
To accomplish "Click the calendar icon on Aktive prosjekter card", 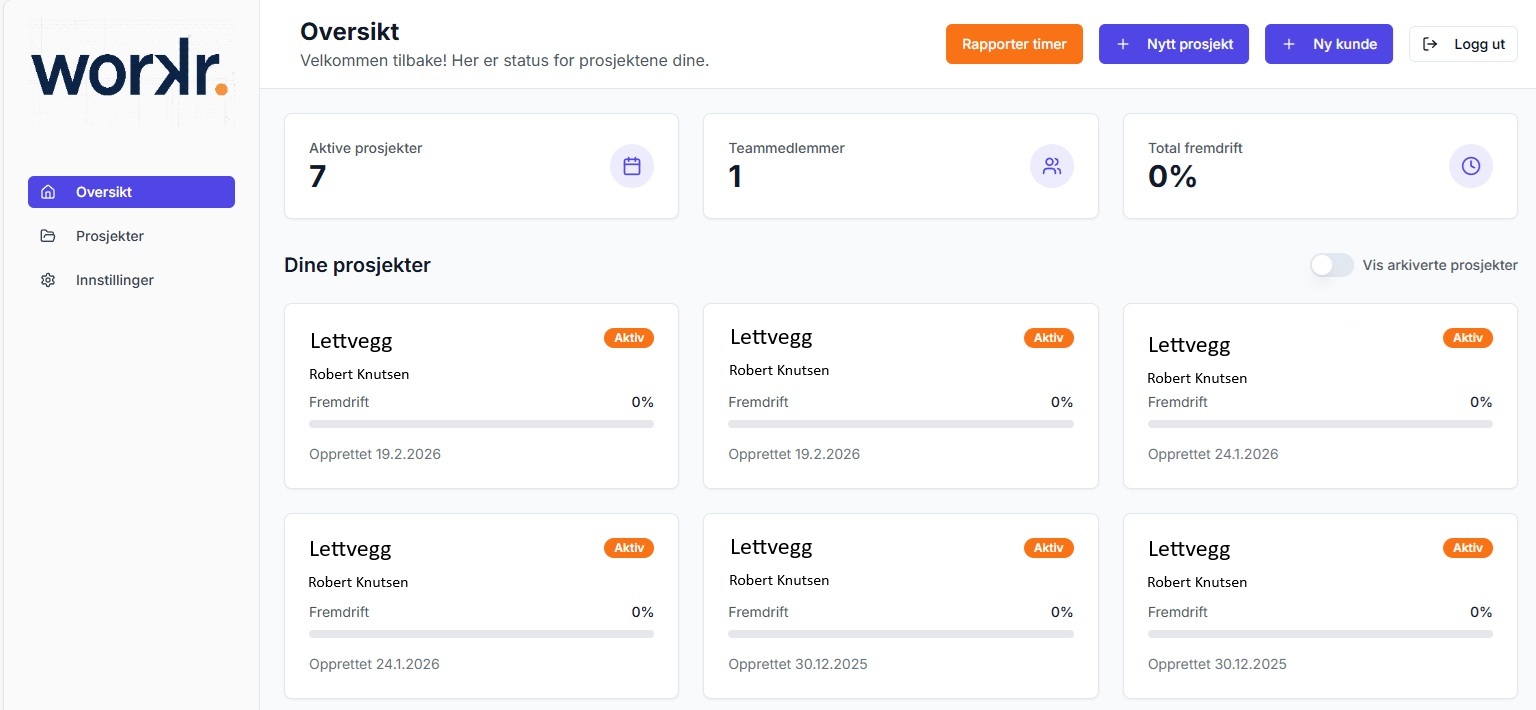I will [632, 166].
